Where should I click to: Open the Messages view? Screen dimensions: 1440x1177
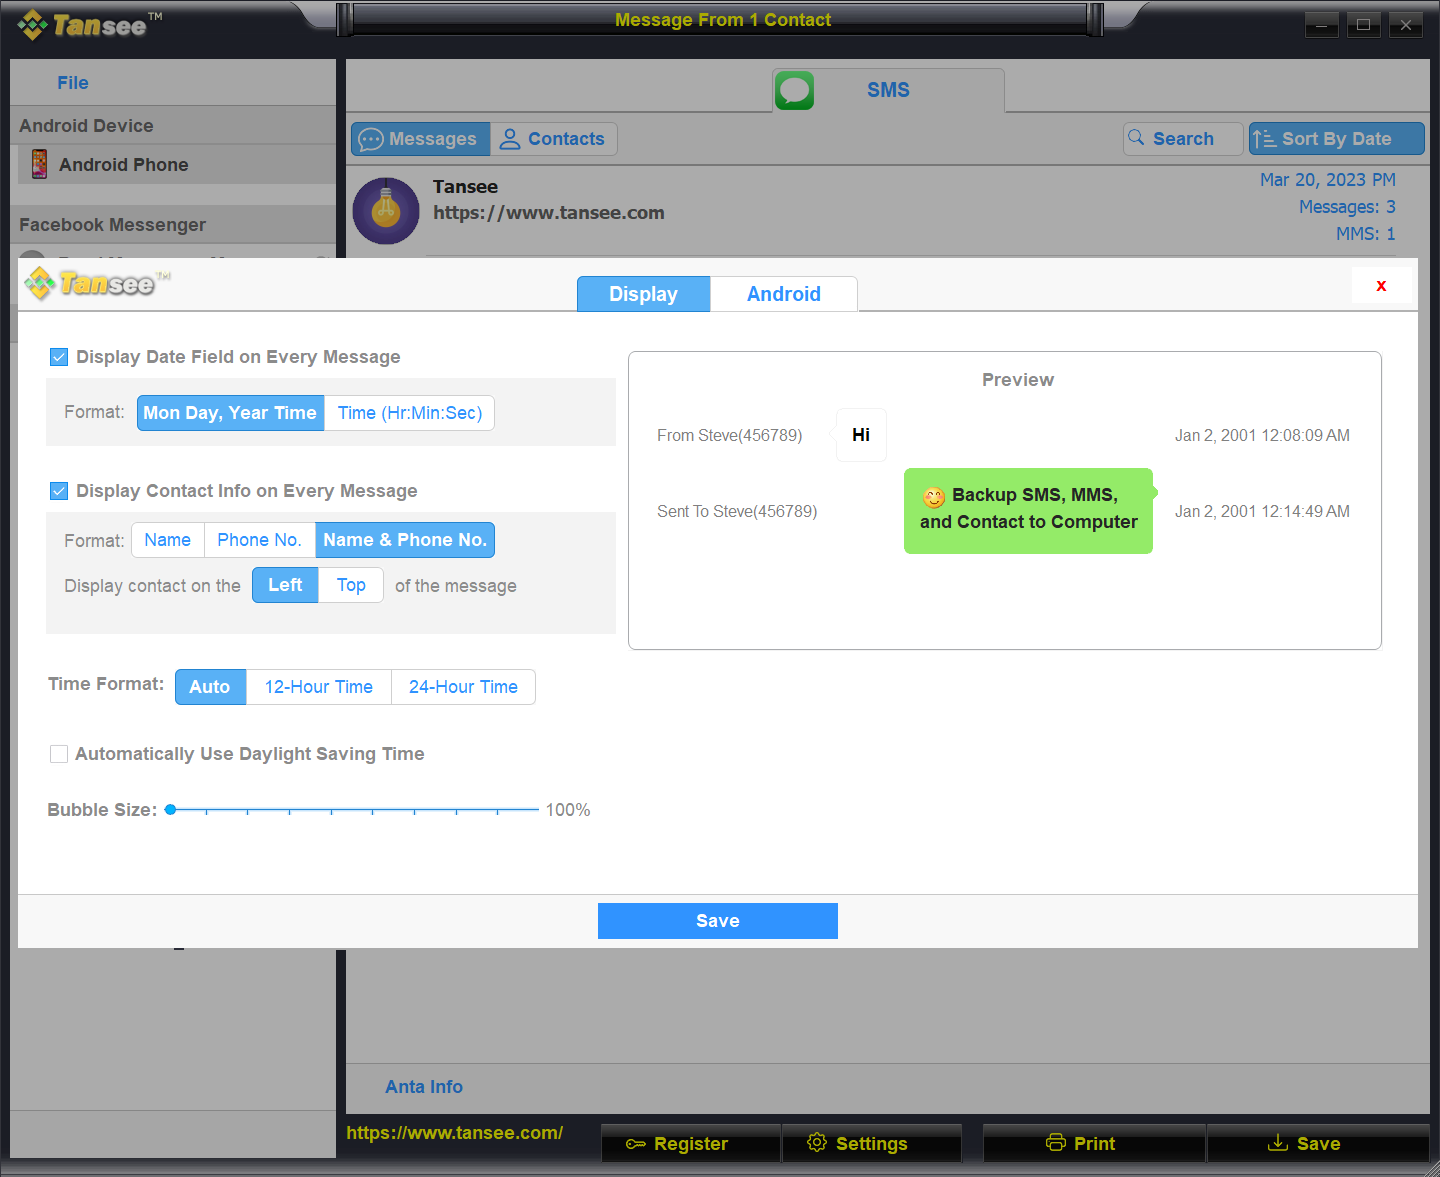[x=420, y=139]
